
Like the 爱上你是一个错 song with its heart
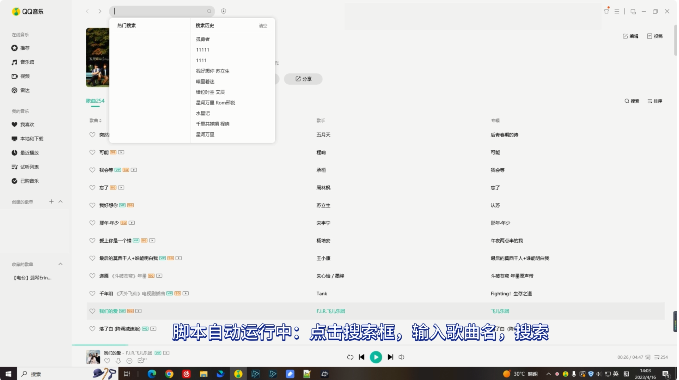(x=92, y=240)
